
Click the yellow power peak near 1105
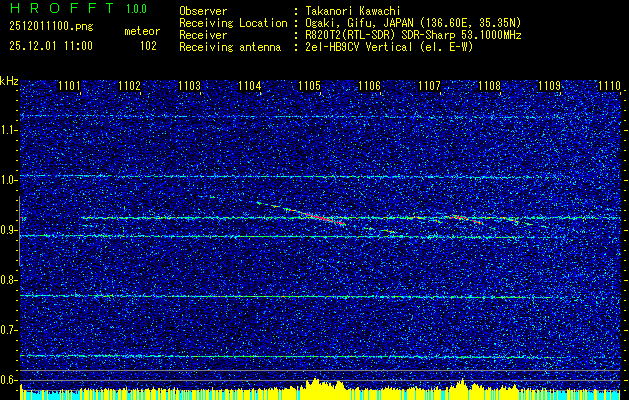click(x=316, y=384)
